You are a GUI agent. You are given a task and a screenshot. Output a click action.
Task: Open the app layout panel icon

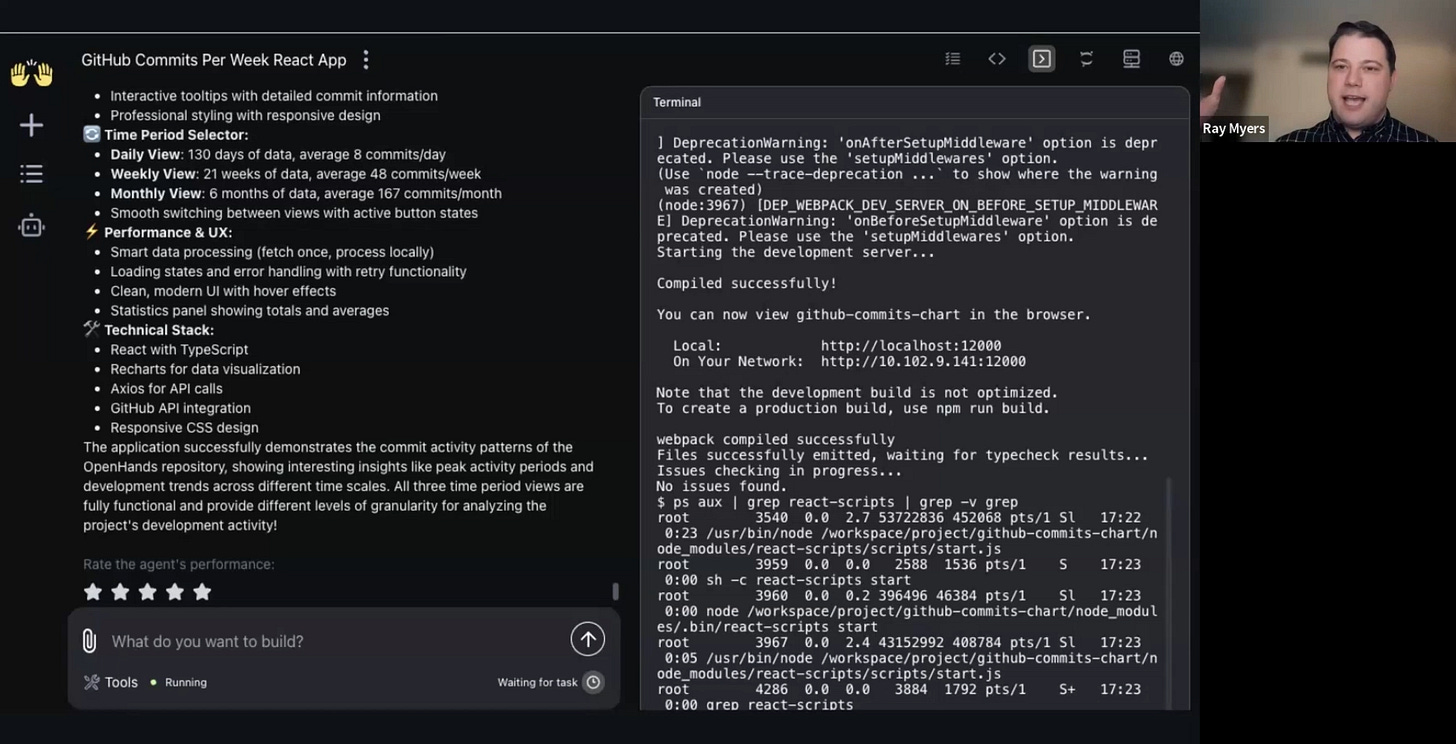click(x=1131, y=59)
